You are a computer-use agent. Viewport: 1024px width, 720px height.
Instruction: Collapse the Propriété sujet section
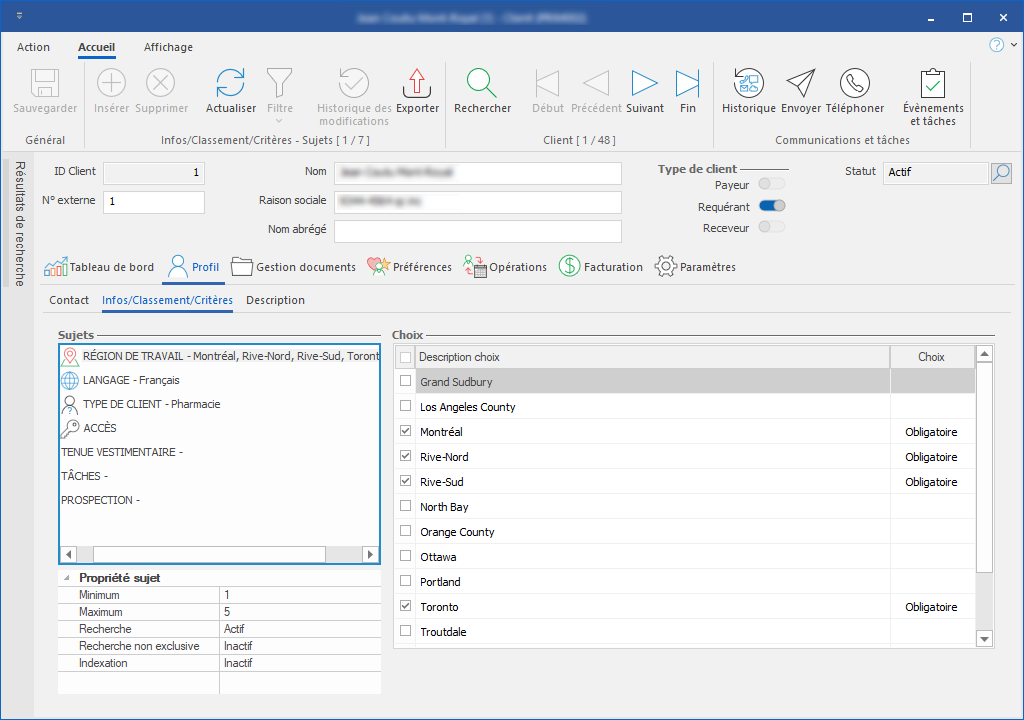(67, 578)
